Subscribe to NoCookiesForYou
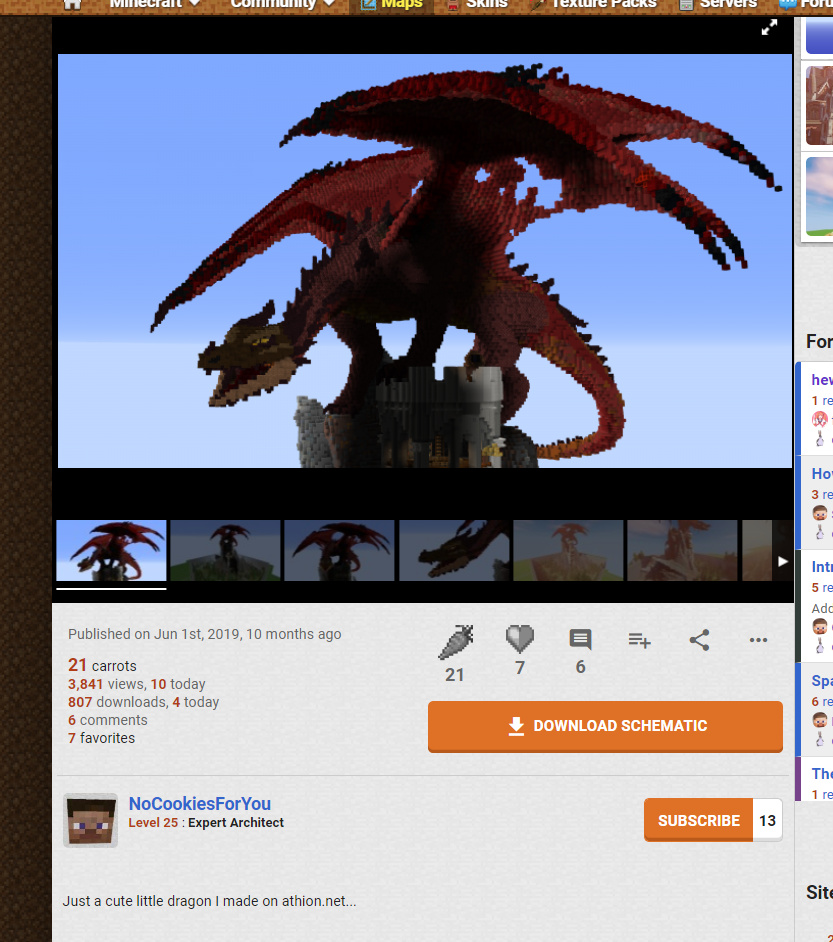Screen dimensions: 833x942 (x=698, y=820)
